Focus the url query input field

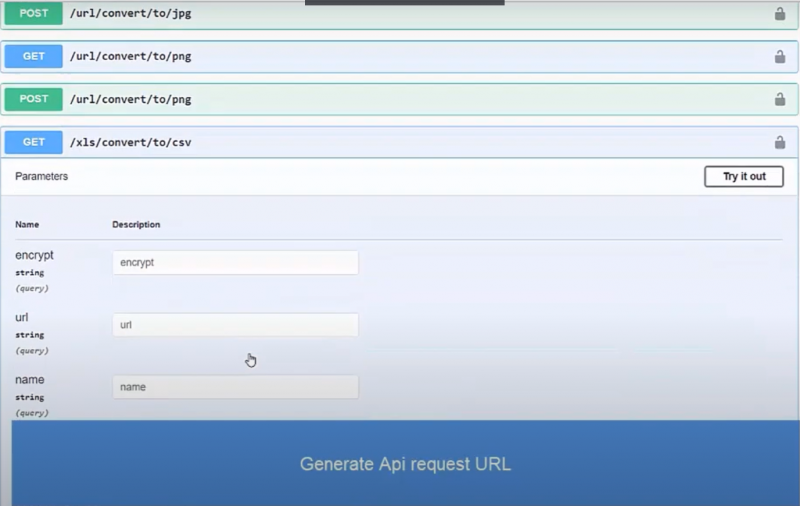235,325
